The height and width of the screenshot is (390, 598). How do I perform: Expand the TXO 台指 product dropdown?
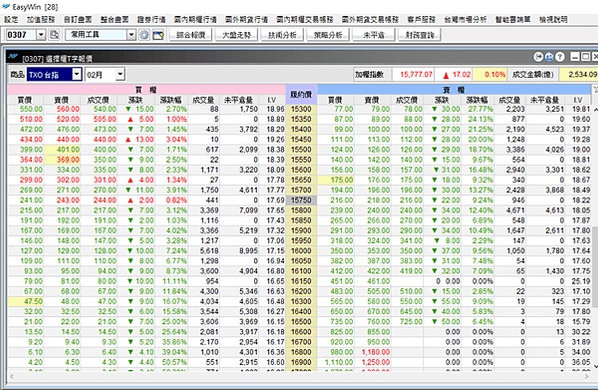[x=77, y=74]
